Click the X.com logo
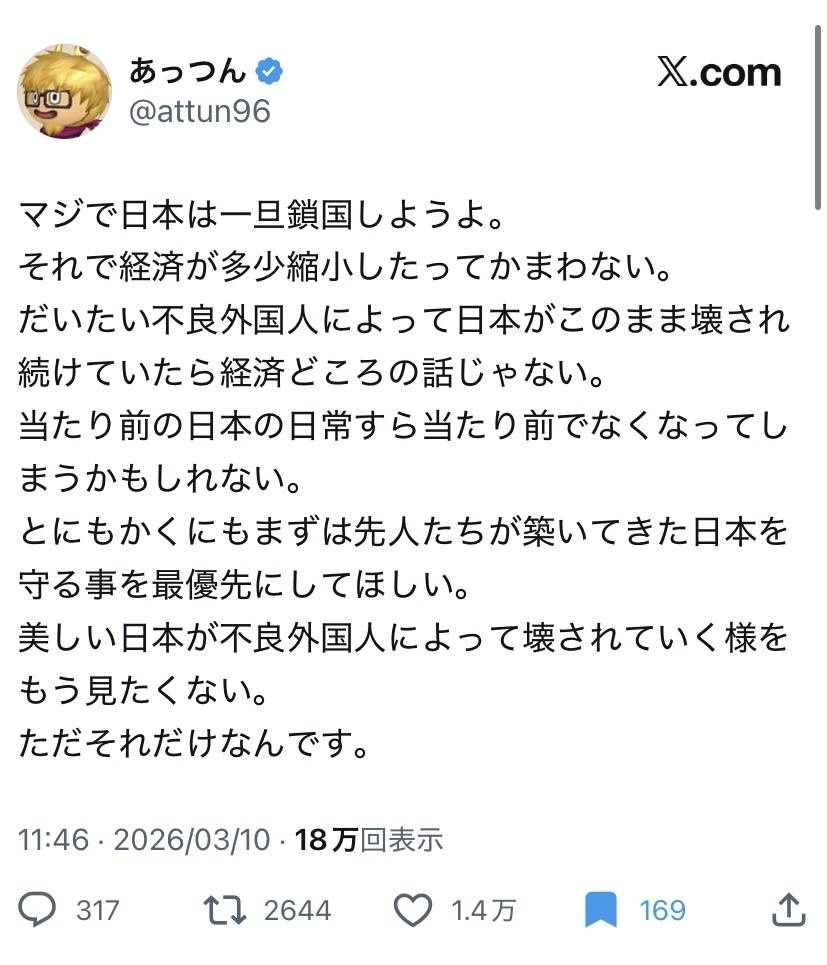This screenshot has width=827, height=965. tap(718, 72)
